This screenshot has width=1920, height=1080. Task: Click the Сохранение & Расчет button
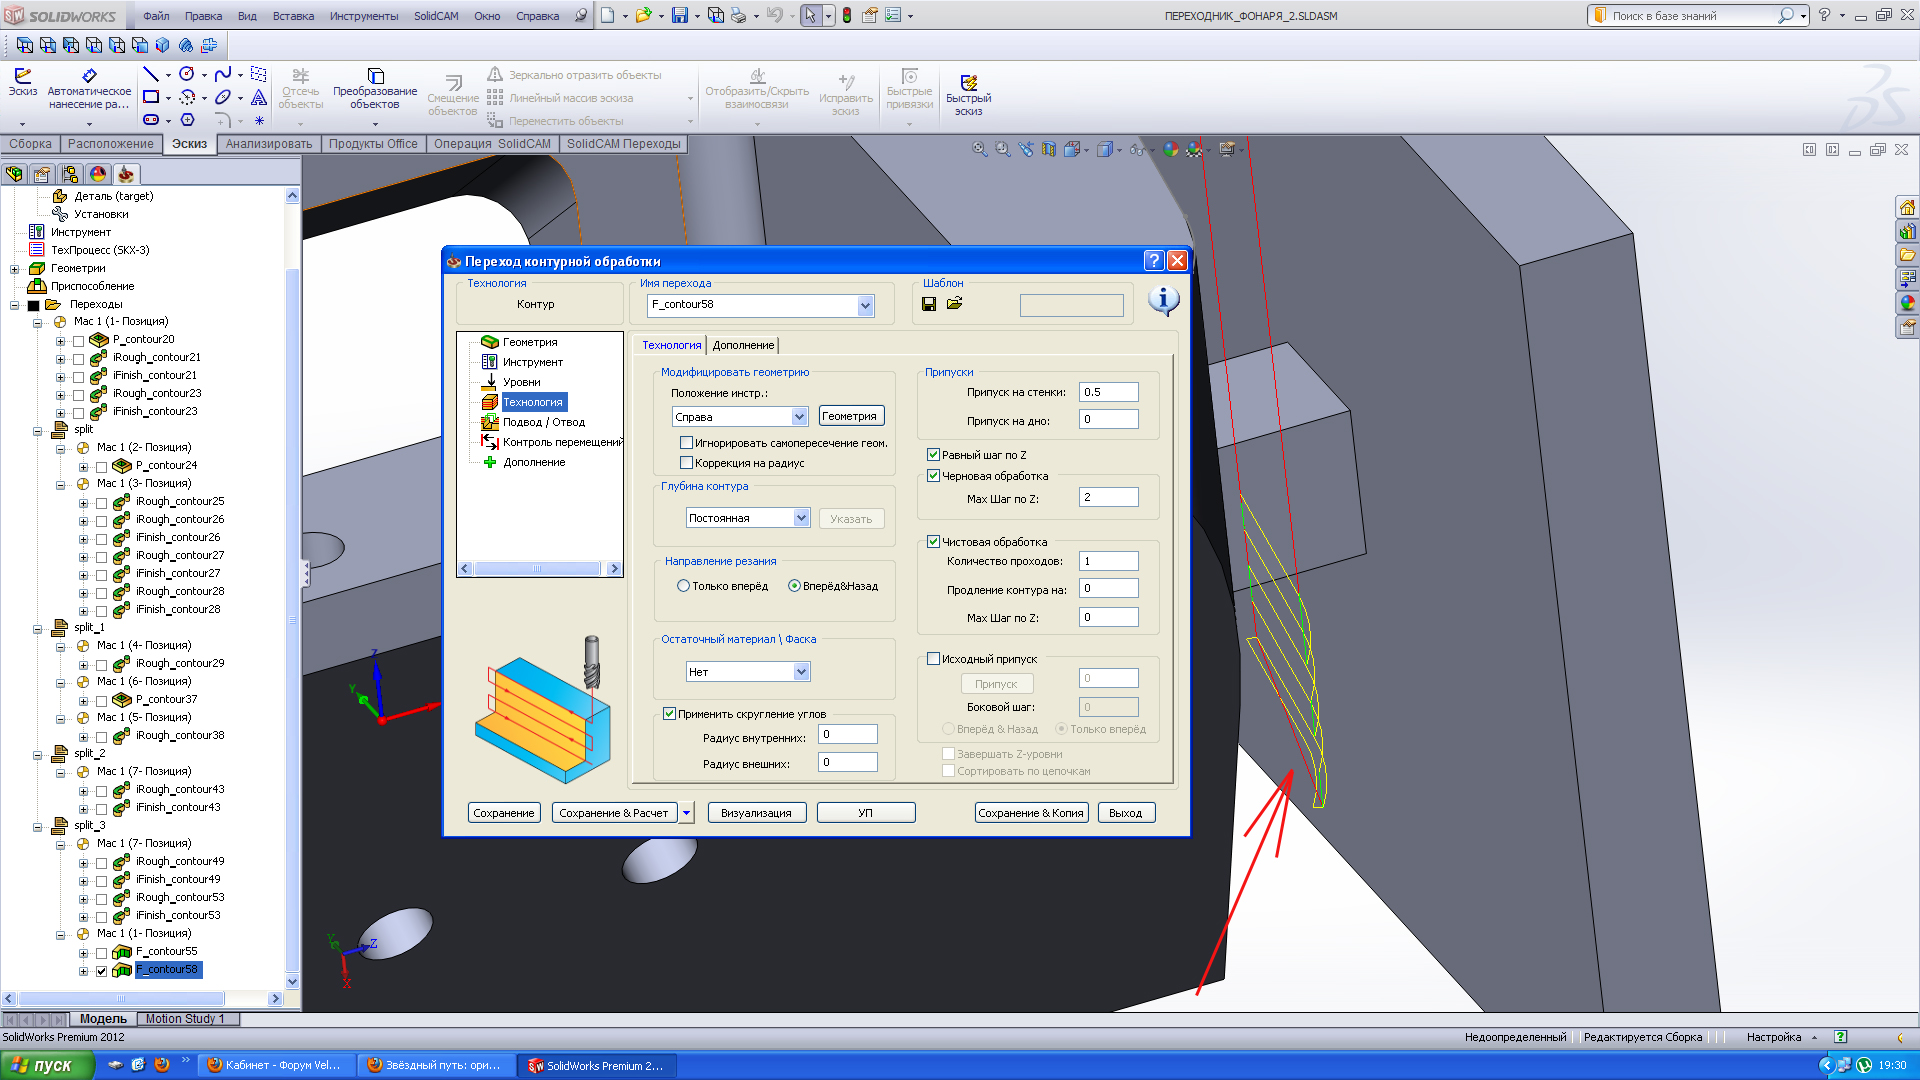(x=613, y=813)
